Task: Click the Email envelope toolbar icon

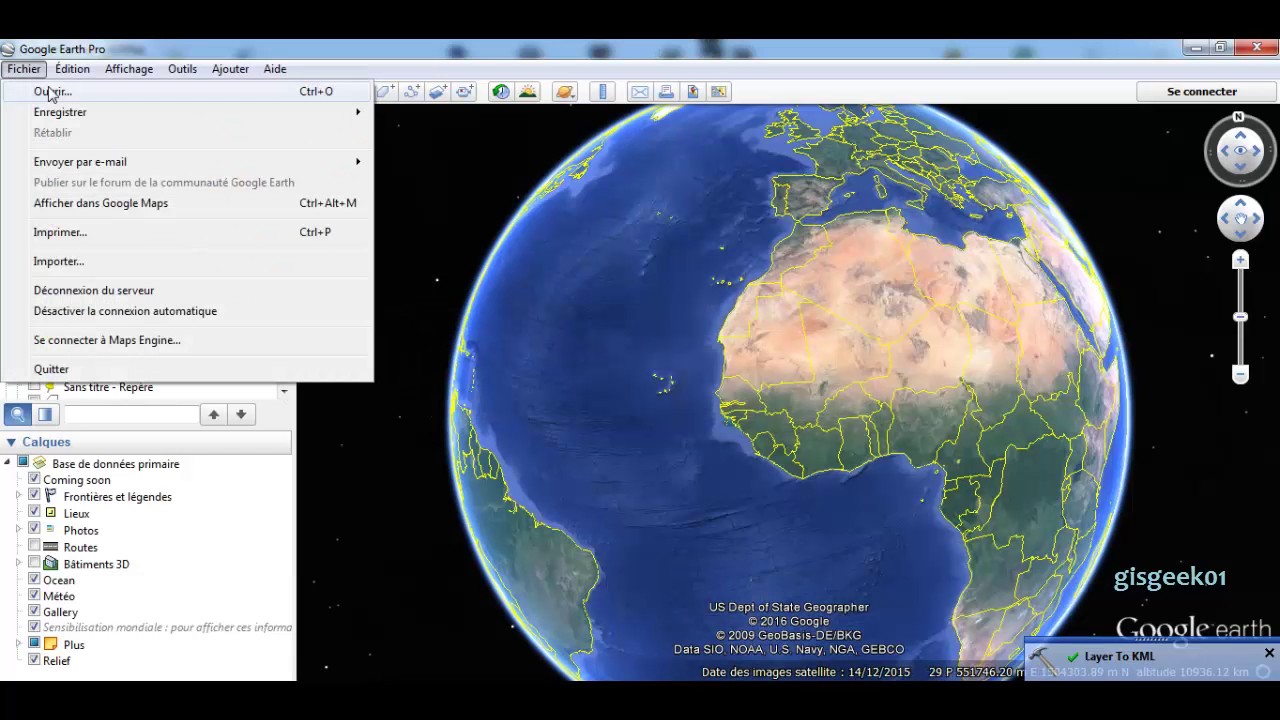Action: [639, 91]
